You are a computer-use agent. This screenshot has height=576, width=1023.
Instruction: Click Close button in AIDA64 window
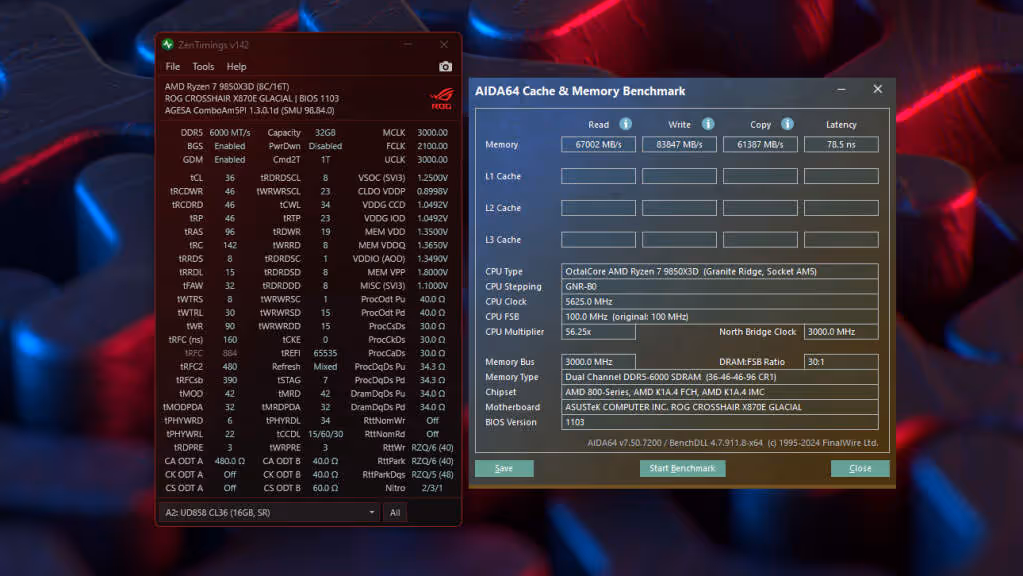click(x=860, y=468)
